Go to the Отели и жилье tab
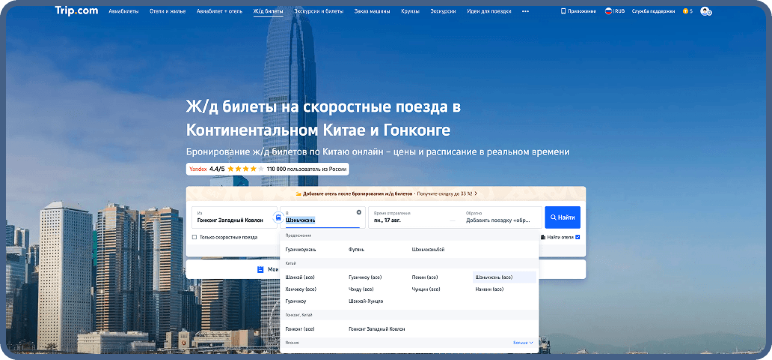Image resolution: width=772 pixels, height=360 pixels. 167,11
